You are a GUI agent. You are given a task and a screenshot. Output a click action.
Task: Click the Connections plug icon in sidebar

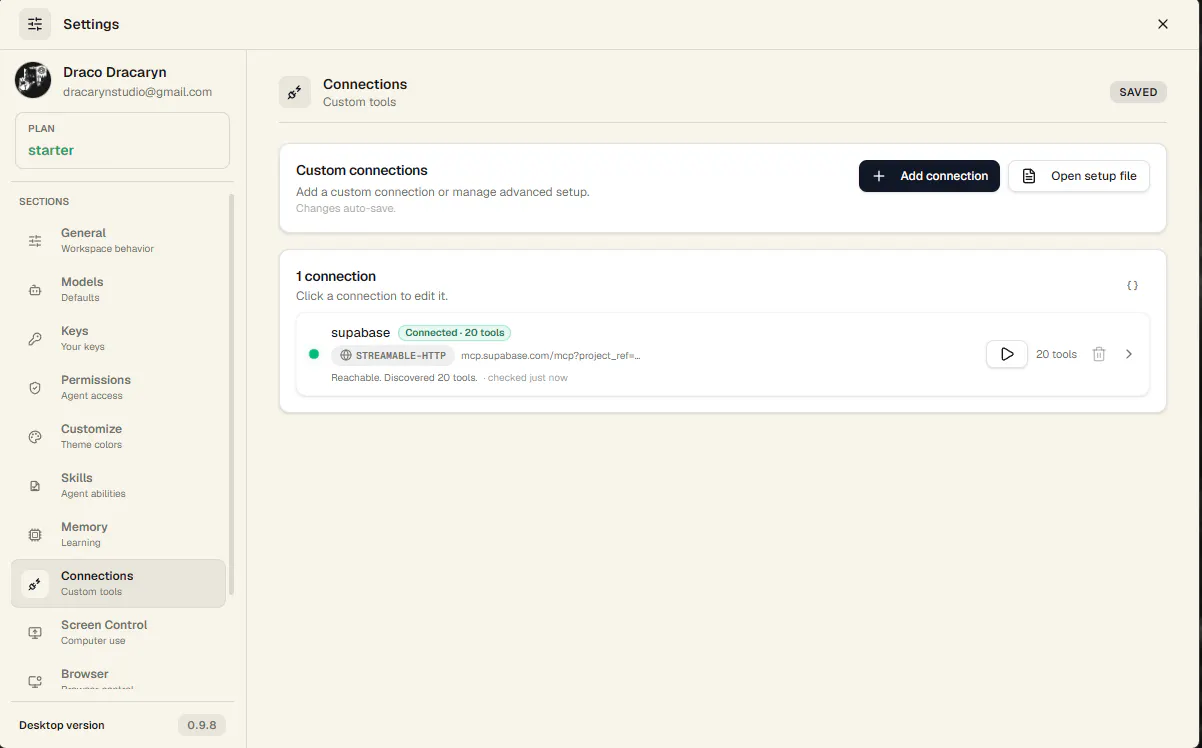tap(35, 584)
